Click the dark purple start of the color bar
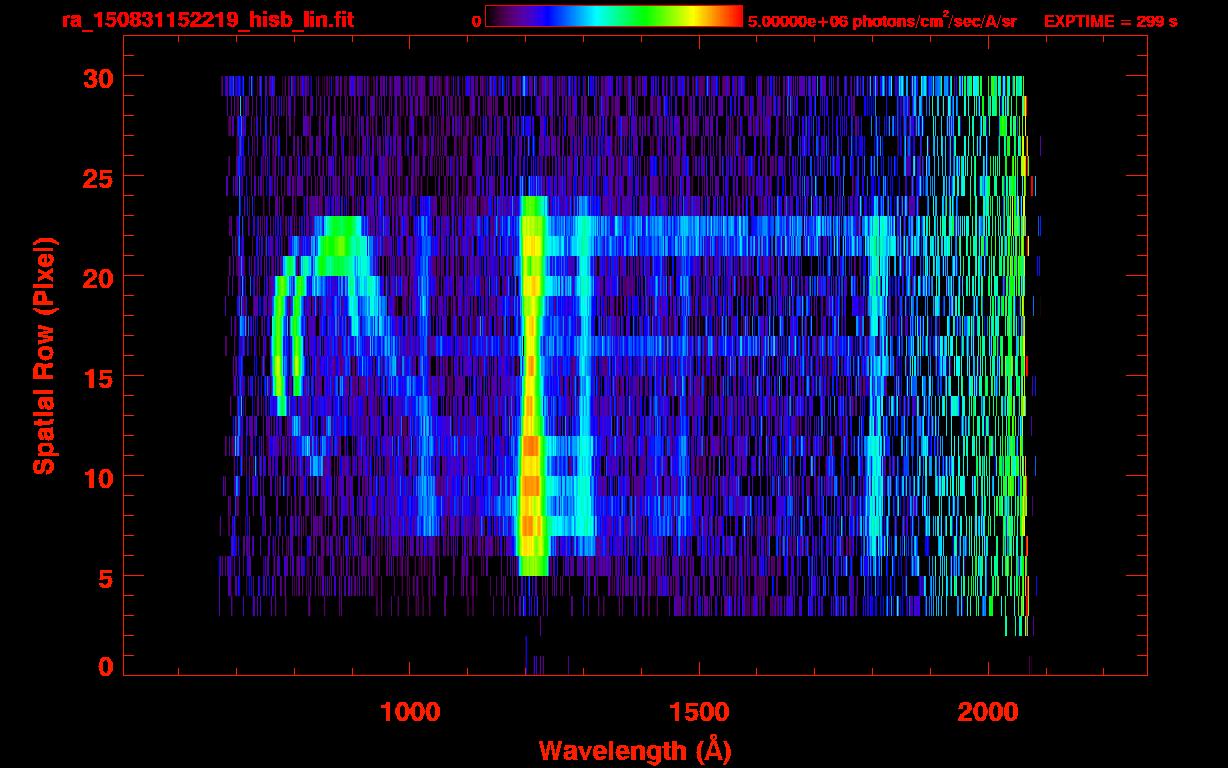This screenshot has width=1228, height=768. [497, 17]
